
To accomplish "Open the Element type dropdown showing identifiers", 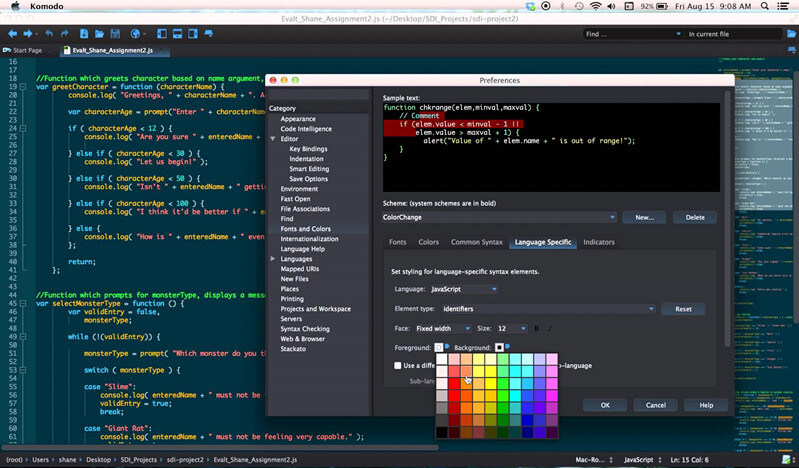I will pos(548,309).
